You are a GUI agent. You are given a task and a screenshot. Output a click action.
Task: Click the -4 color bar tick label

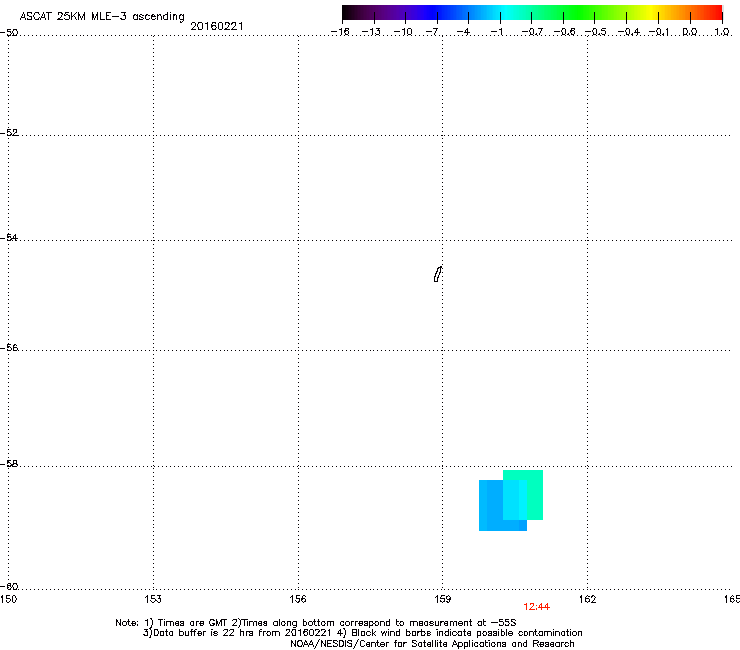pyautogui.click(x=463, y=32)
